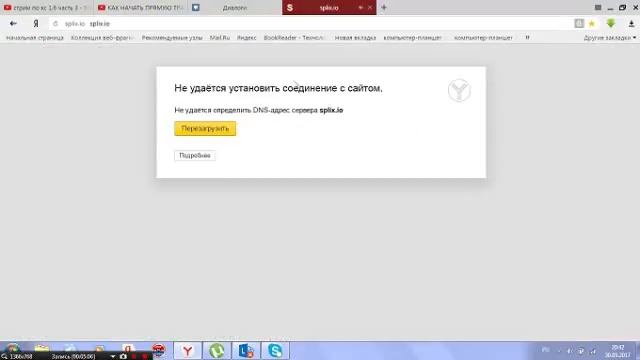The width and height of the screenshot is (640, 360).
Task: Open the volume icon in system tray
Action: [569, 351]
